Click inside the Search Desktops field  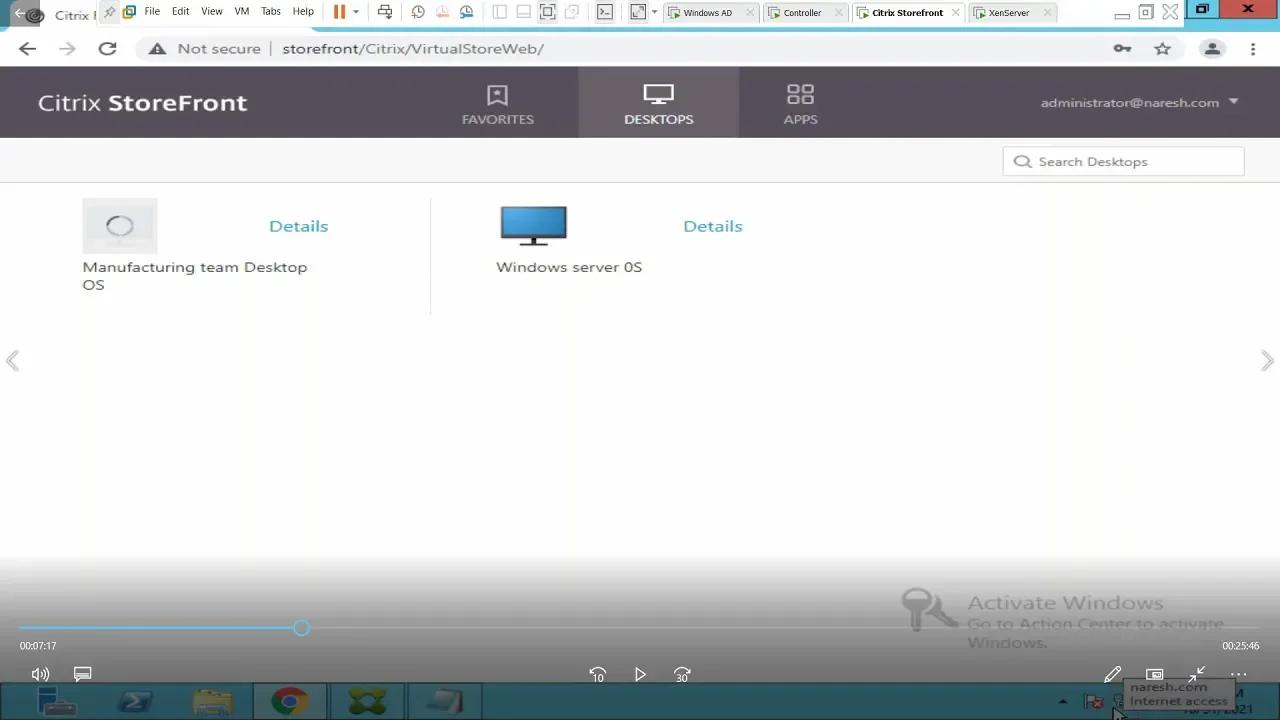click(1123, 161)
